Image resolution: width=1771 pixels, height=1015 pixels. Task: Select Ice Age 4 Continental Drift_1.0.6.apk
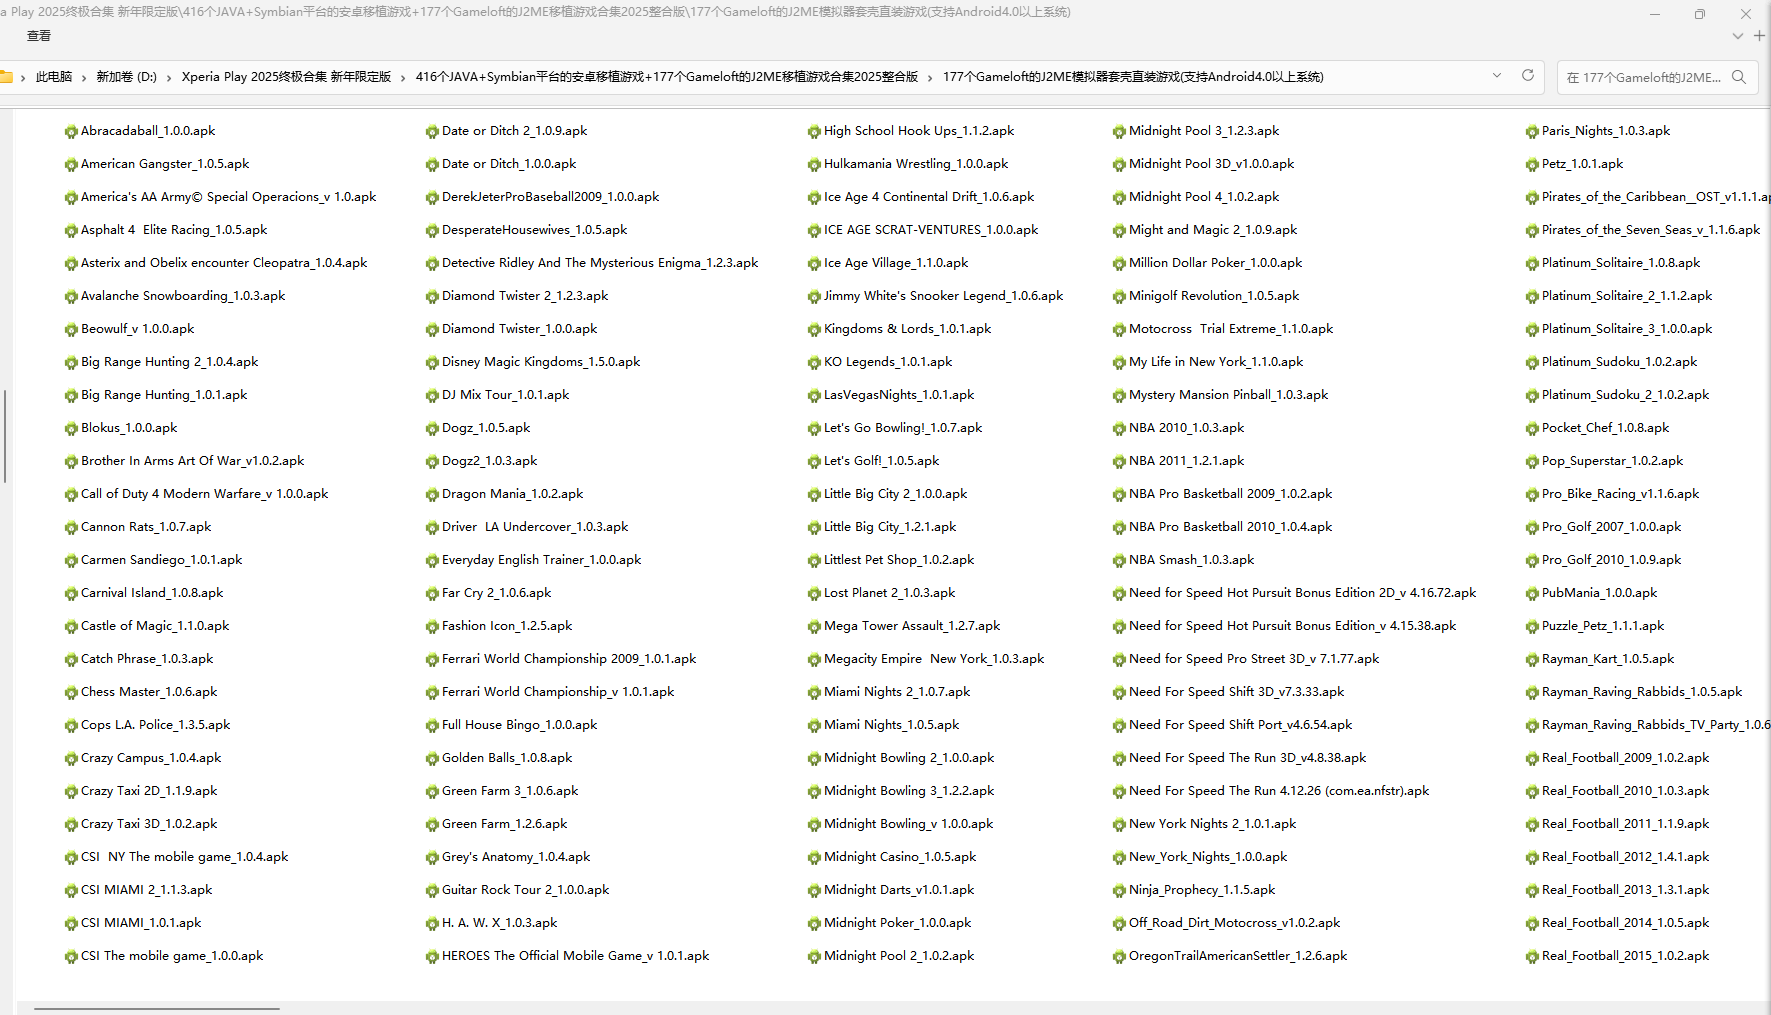pos(929,197)
